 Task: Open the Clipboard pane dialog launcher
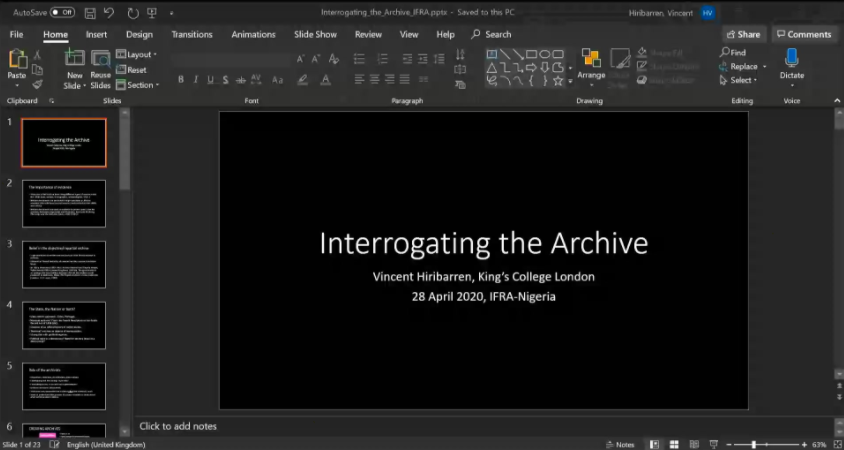click(x=52, y=101)
